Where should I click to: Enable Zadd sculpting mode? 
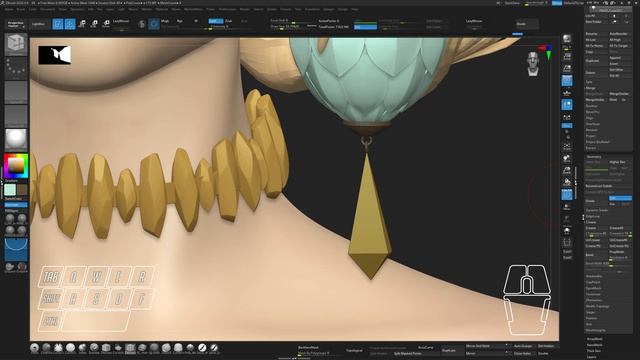215,21
